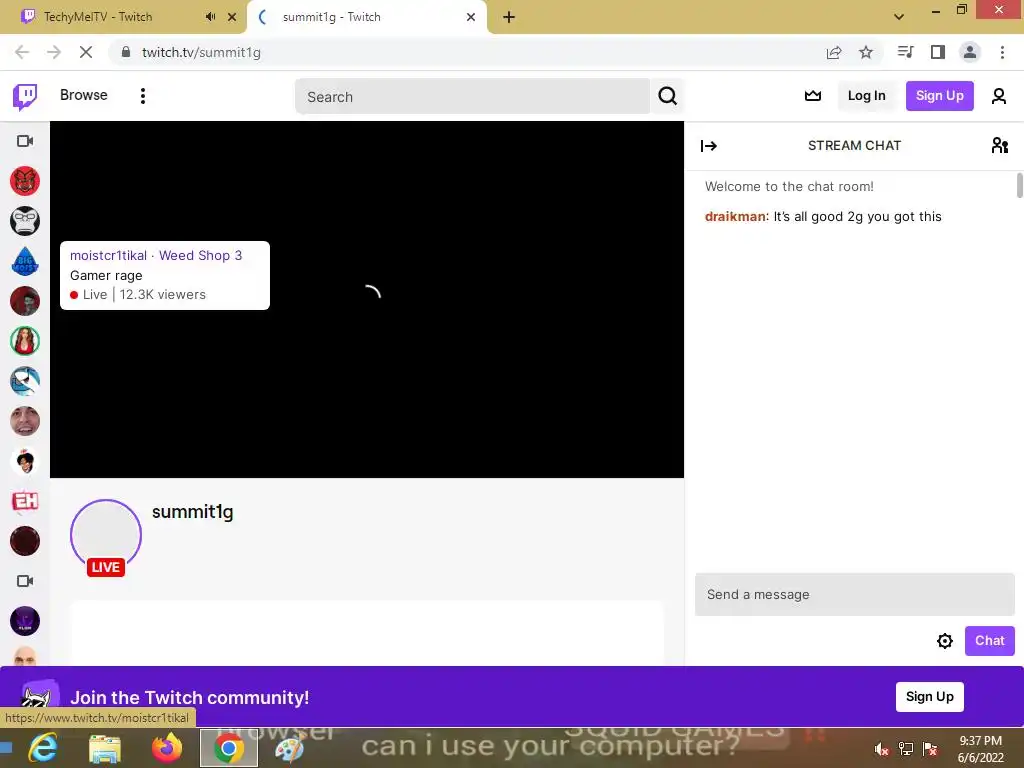Open the Browse page
Screen dimensions: 1024x768
[84, 95]
